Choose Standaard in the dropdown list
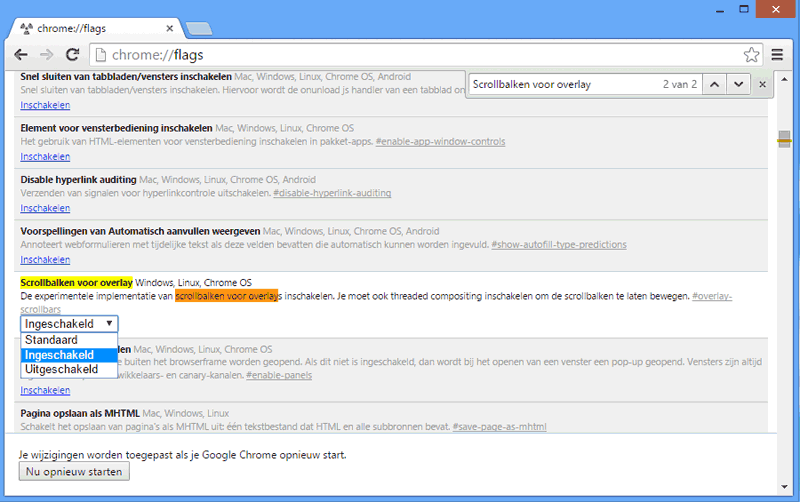 (69, 340)
